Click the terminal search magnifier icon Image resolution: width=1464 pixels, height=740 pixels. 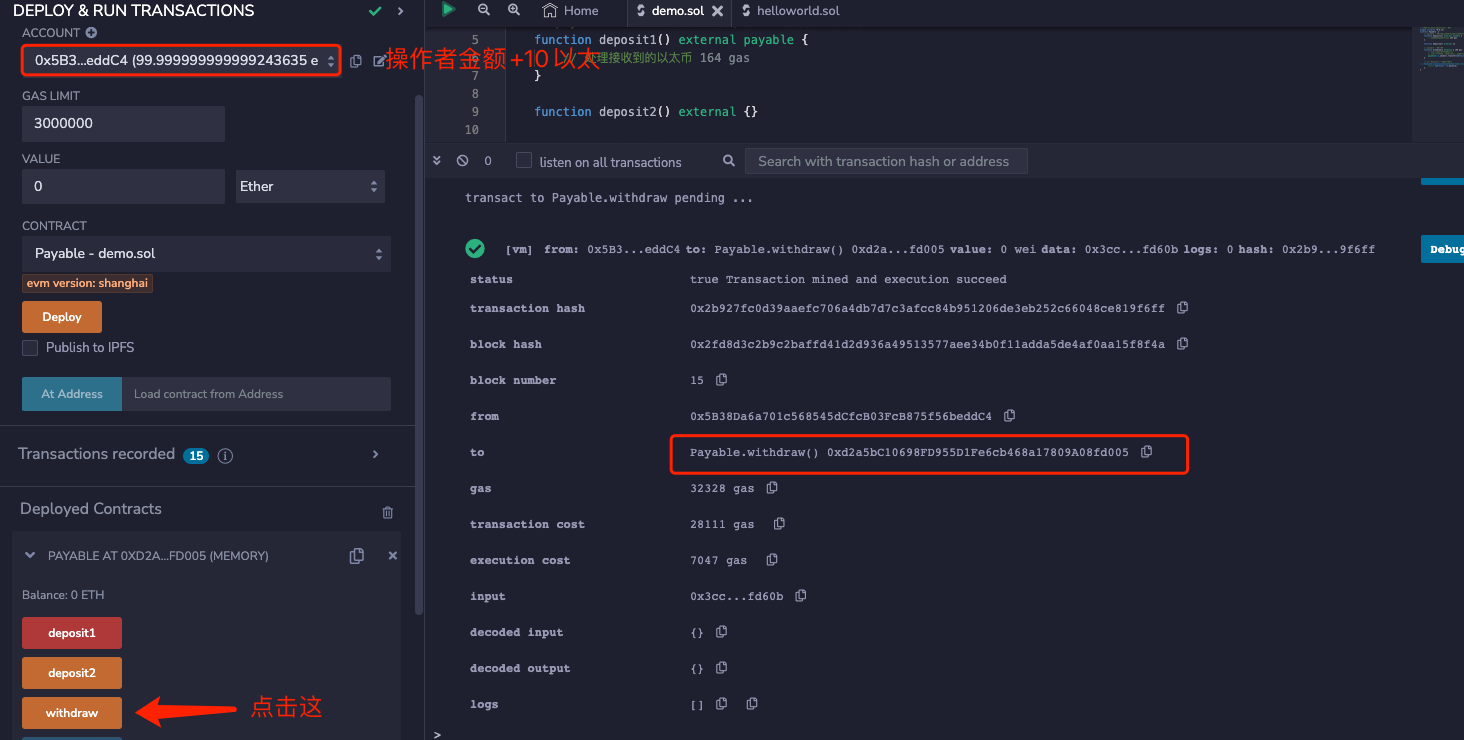pyautogui.click(x=728, y=161)
